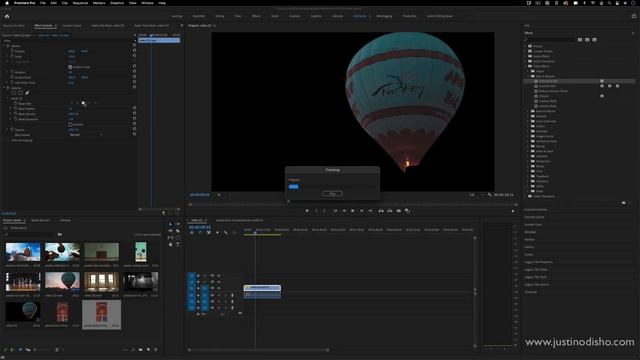Image resolution: width=640 pixels, height=360 pixels.
Task: Select the Razor tool
Action: point(178,231)
